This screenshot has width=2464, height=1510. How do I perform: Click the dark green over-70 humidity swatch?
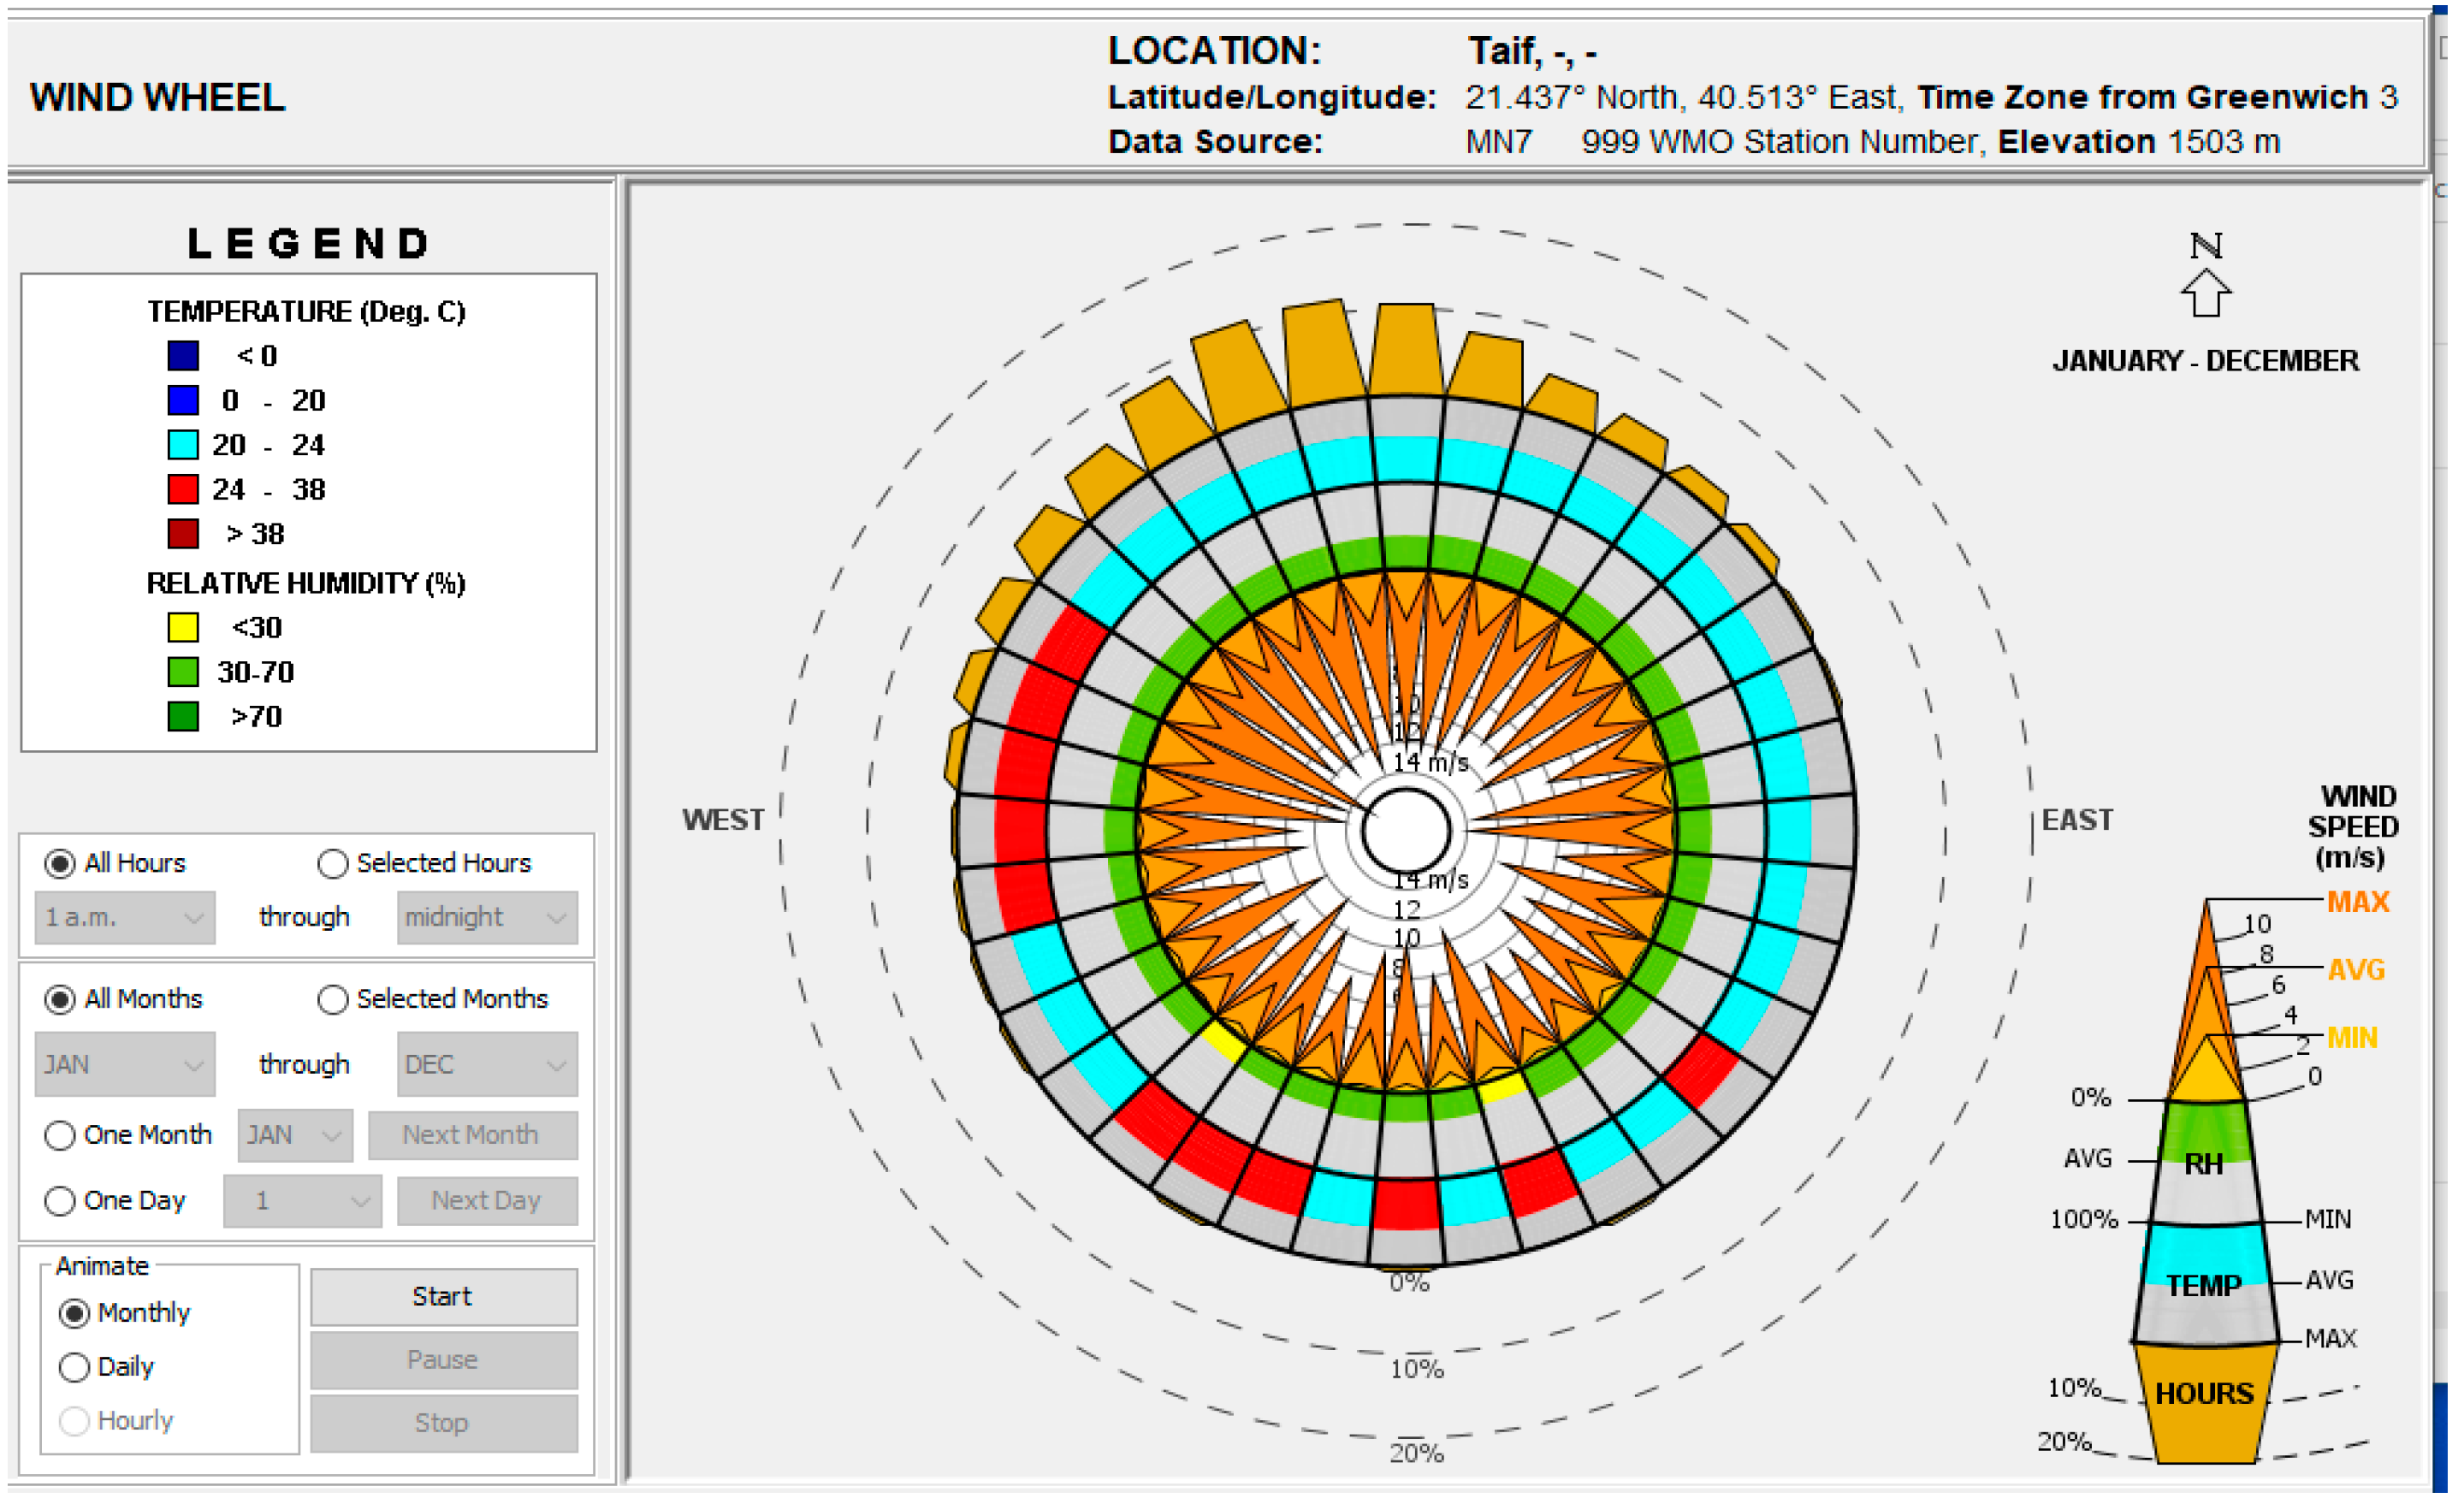pyautogui.click(x=183, y=717)
